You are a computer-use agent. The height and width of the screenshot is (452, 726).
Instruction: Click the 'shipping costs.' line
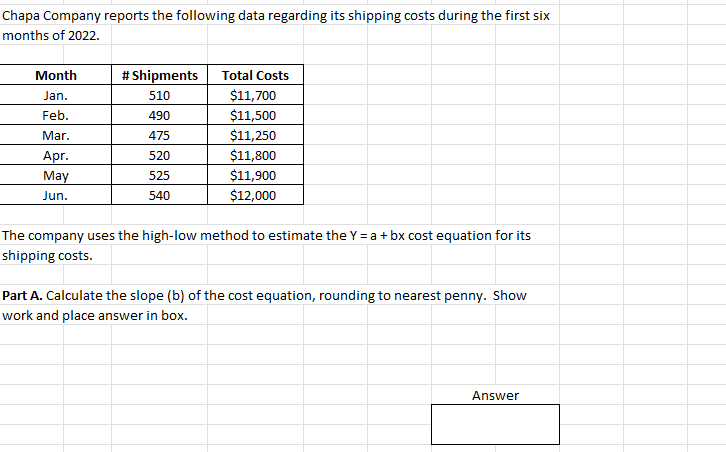click(47, 256)
